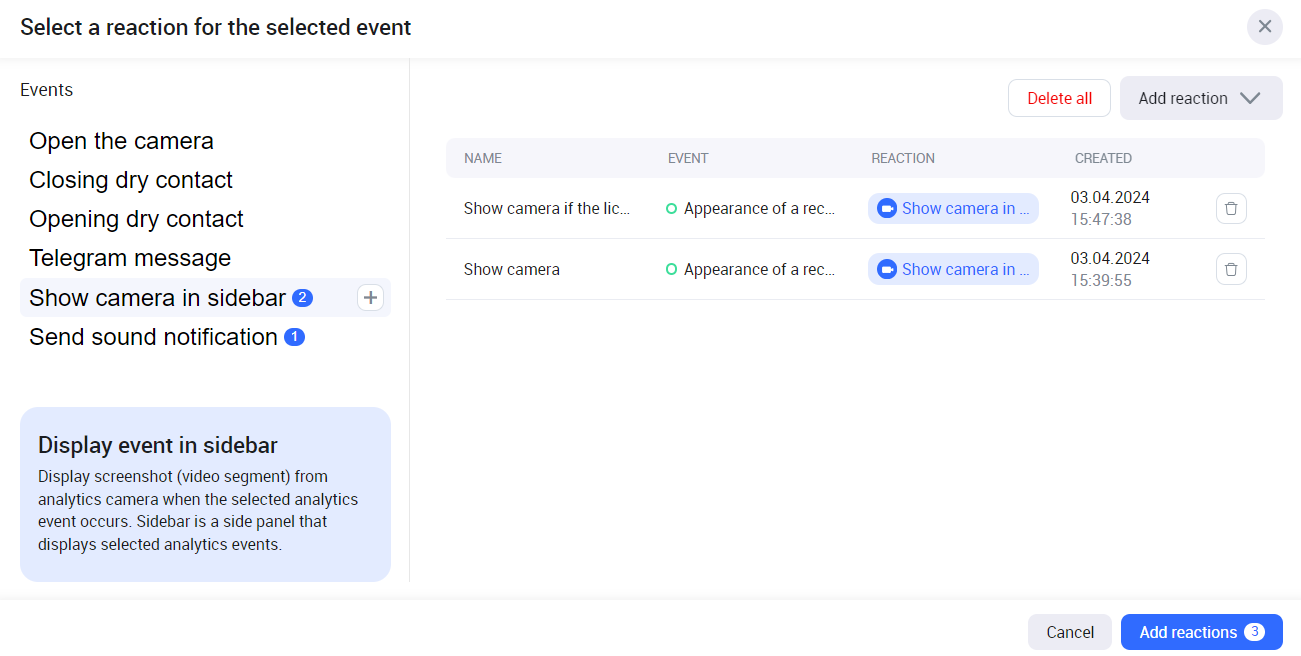Click camera reaction chip in first row
The image size is (1301, 656).
pyautogui.click(x=953, y=209)
